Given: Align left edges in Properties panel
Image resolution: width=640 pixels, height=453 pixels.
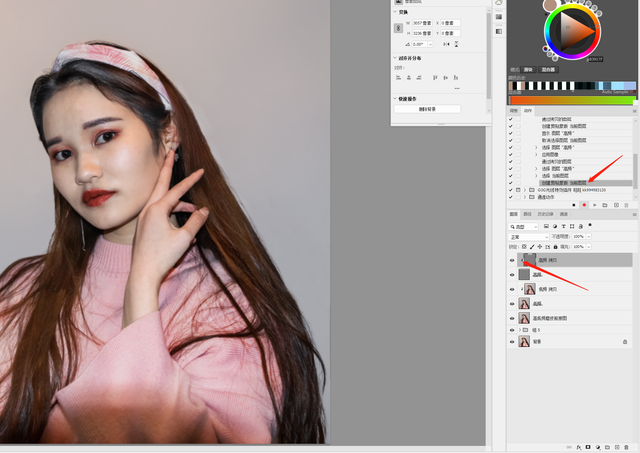Looking at the screenshot, I should click(398, 78).
